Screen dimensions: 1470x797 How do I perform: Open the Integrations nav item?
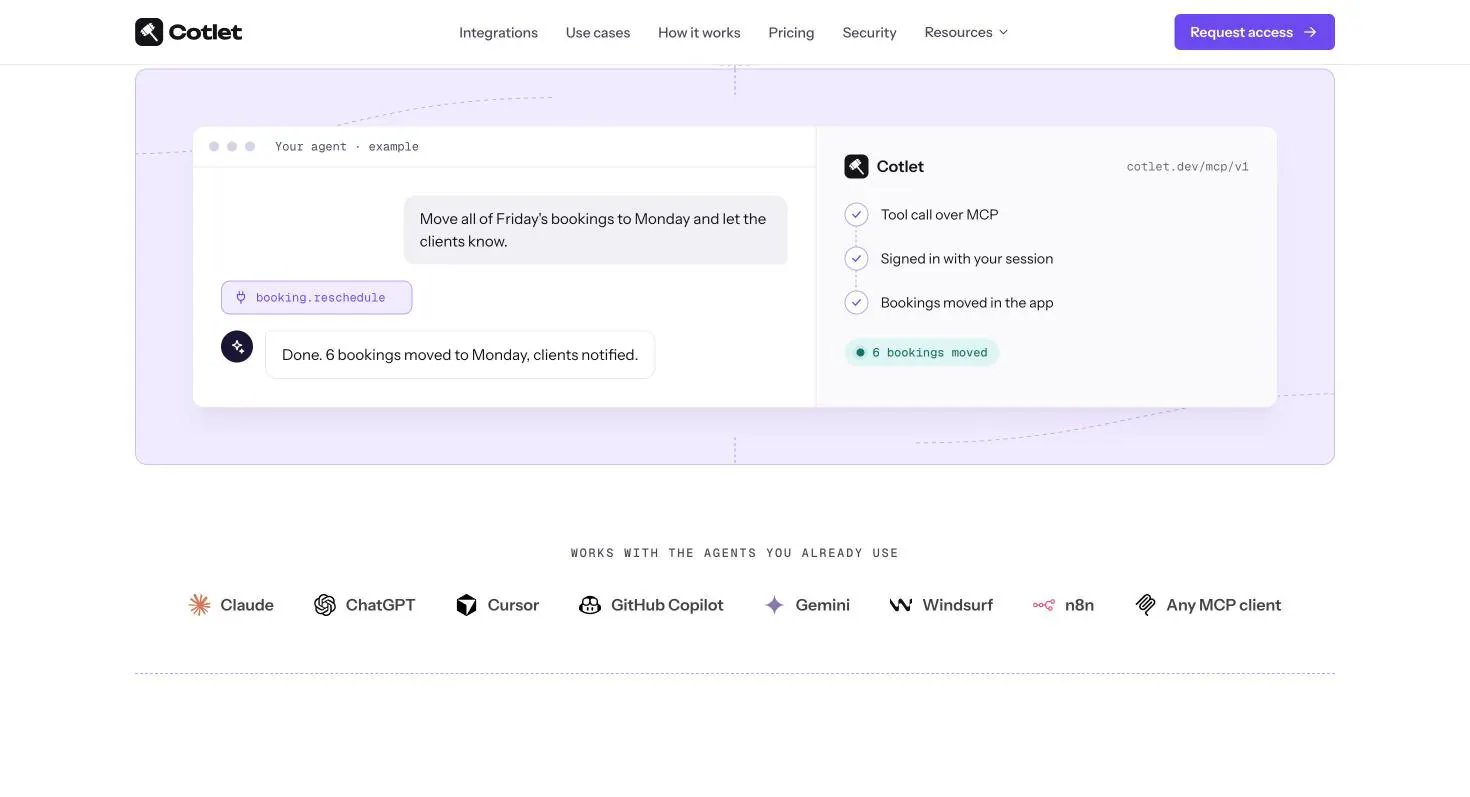click(x=498, y=33)
